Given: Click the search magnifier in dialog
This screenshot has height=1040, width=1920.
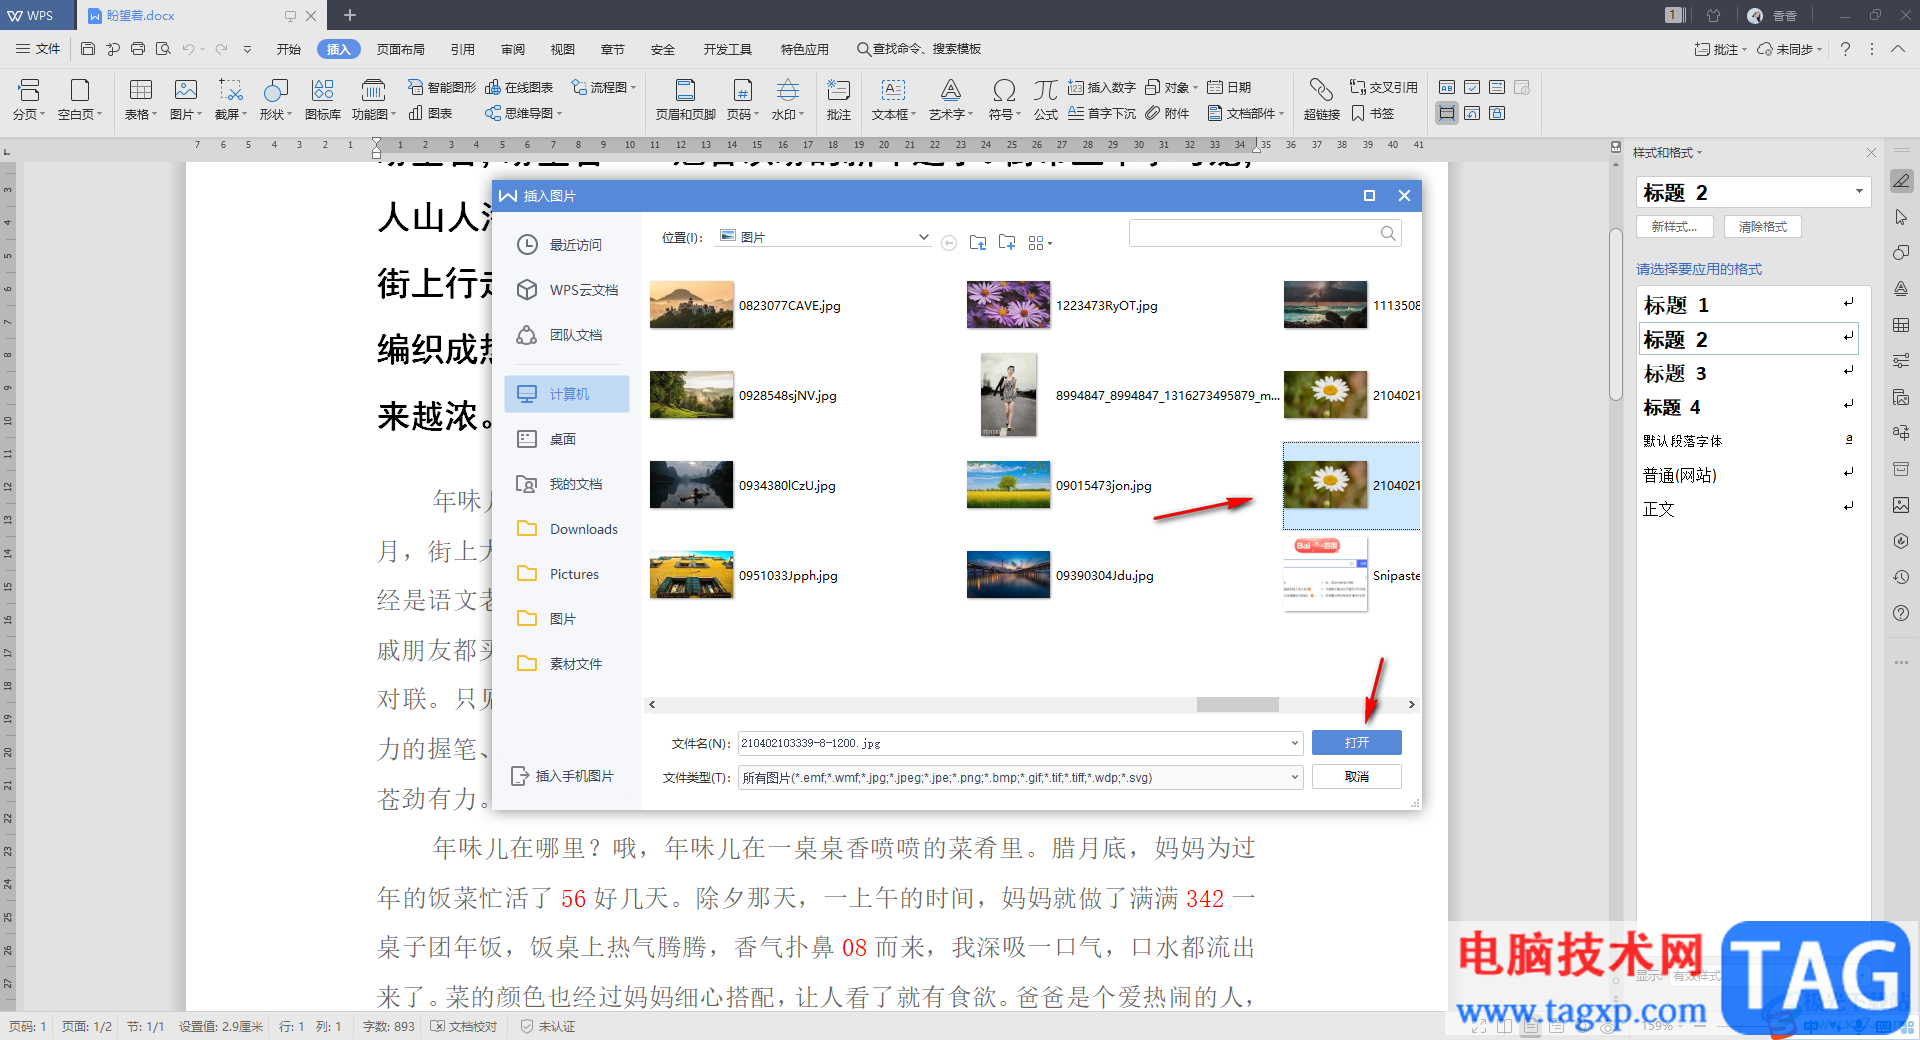Looking at the screenshot, I should (1388, 233).
